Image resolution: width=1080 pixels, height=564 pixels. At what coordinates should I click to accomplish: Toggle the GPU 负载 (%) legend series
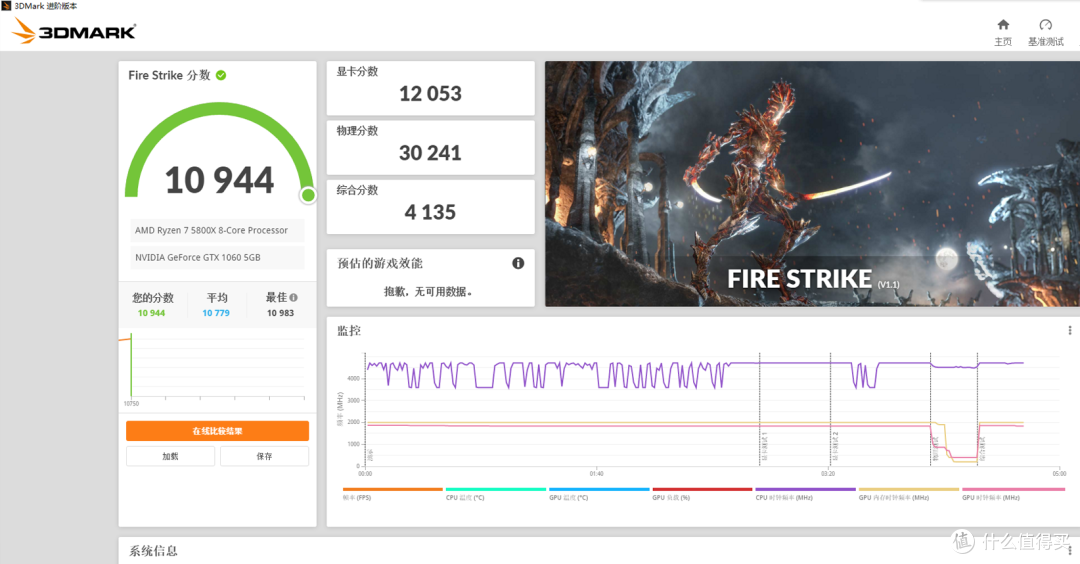pyautogui.click(x=702, y=494)
